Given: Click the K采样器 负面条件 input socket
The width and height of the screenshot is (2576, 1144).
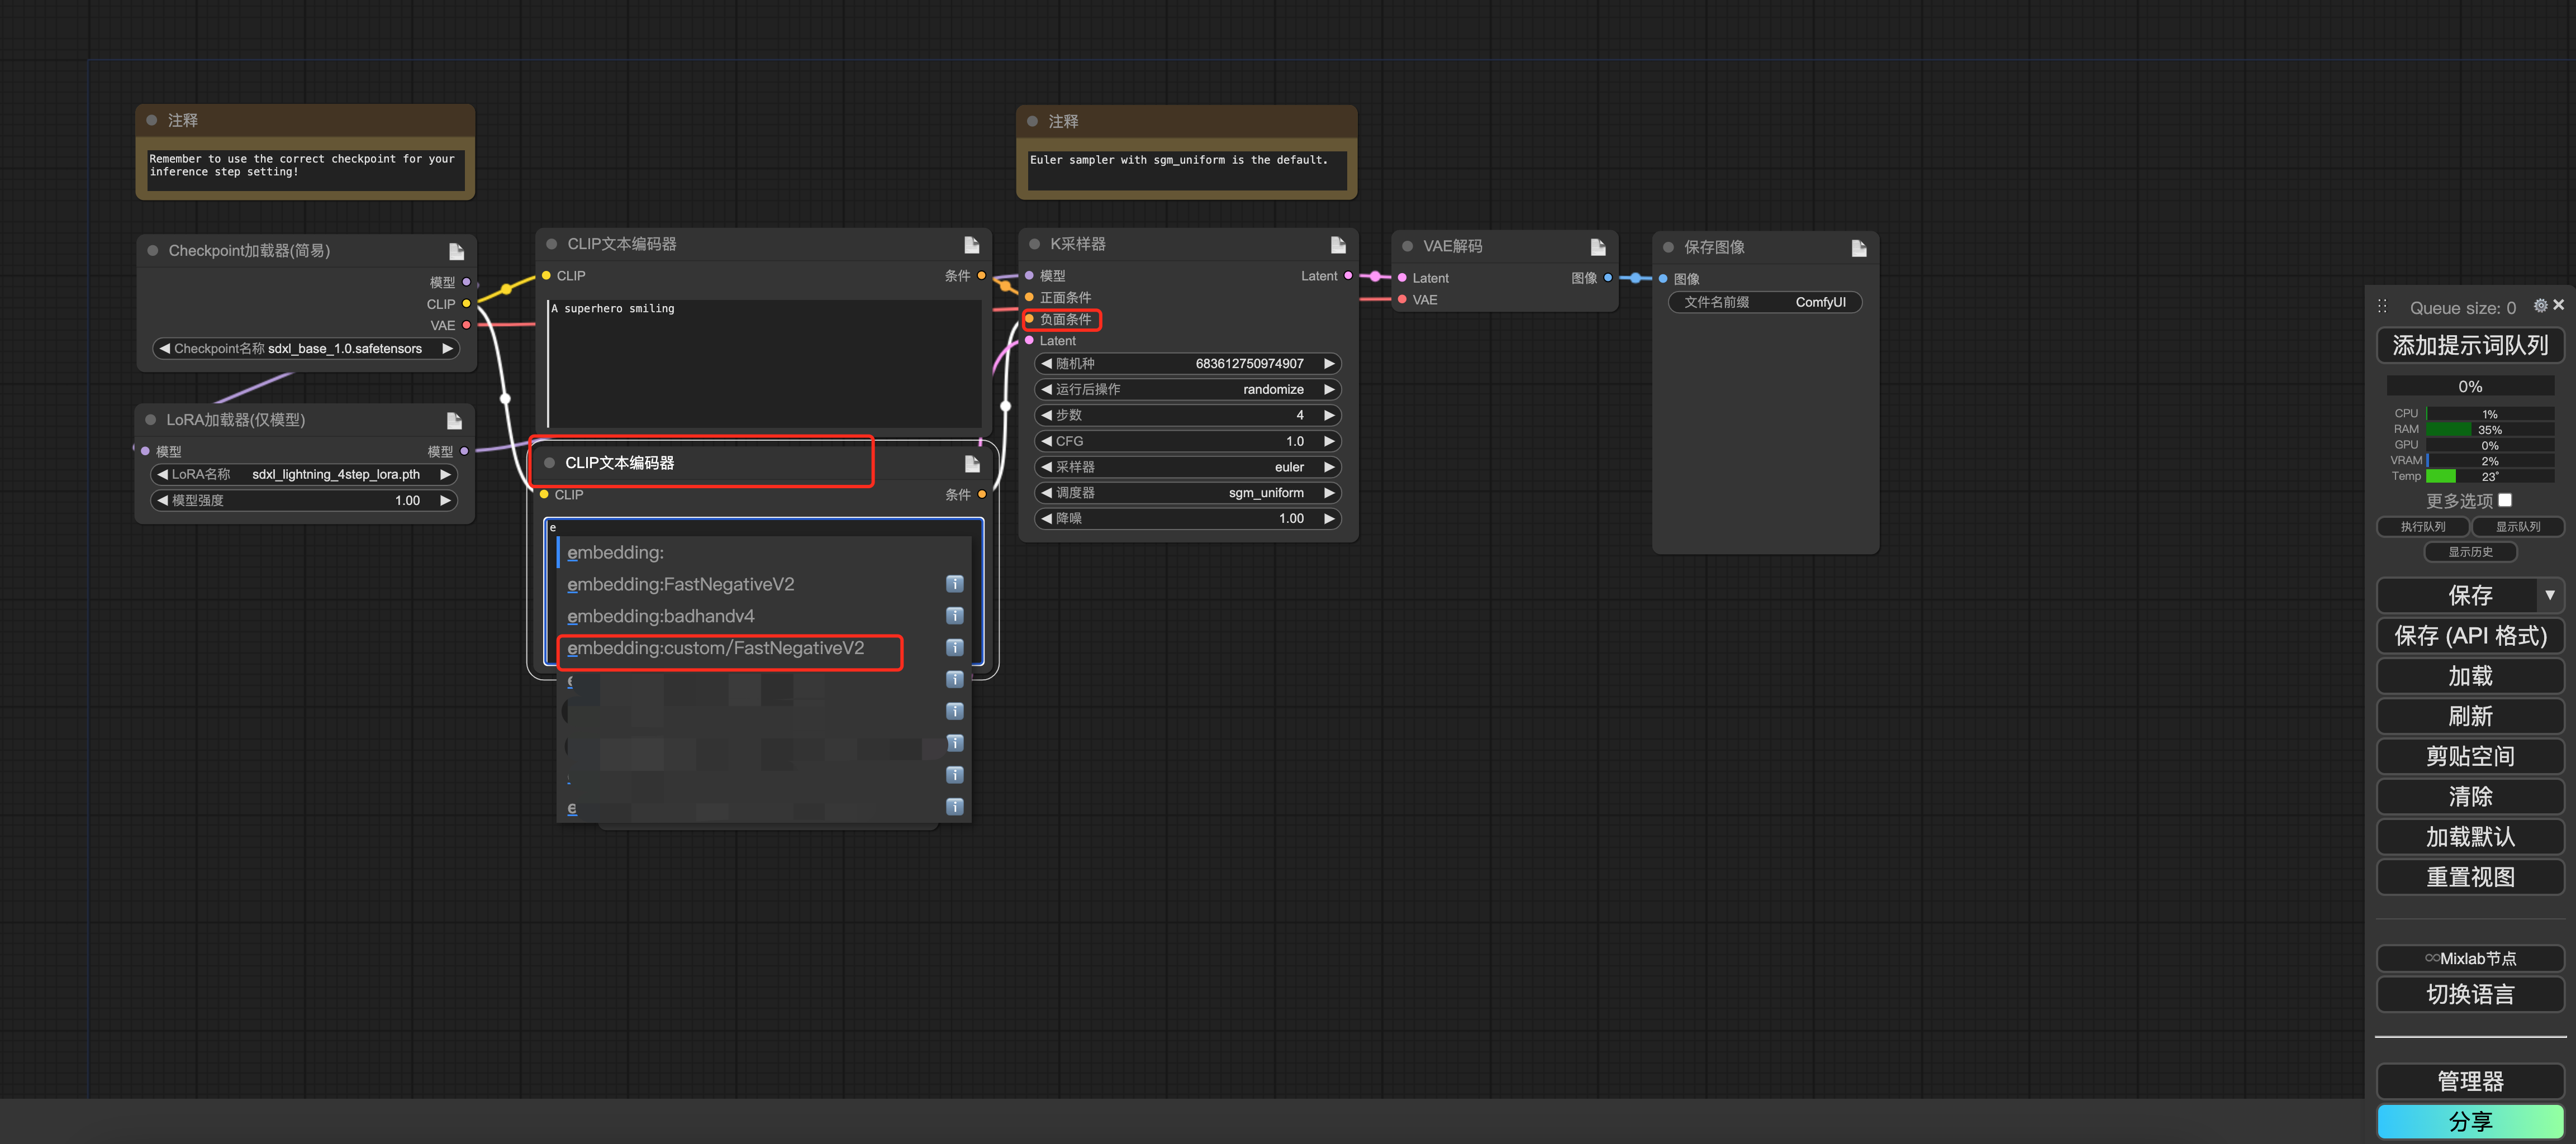Looking at the screenshot, I should pyautogui.click(x=1029, y=319).
